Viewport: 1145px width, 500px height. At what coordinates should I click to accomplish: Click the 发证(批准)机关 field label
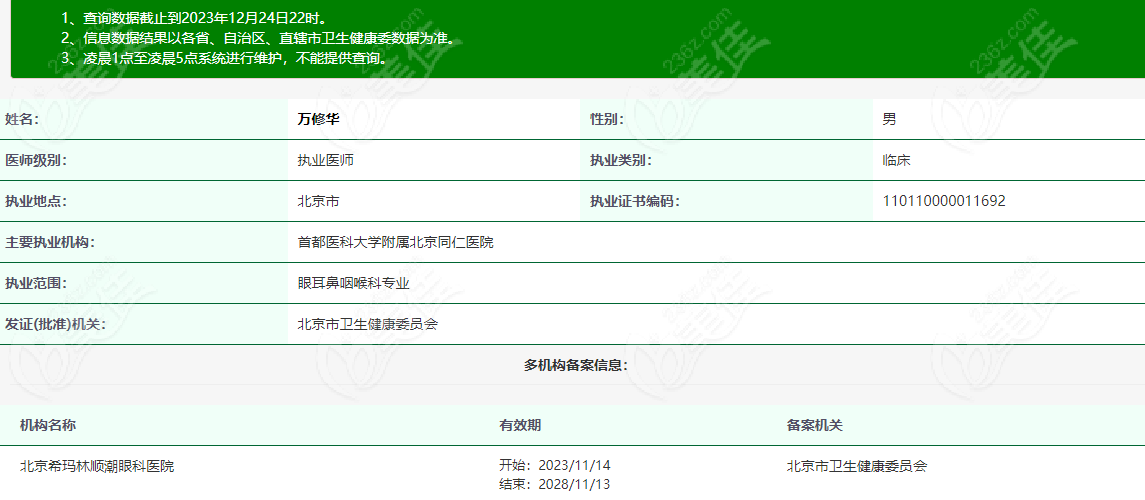coord(55,324)
